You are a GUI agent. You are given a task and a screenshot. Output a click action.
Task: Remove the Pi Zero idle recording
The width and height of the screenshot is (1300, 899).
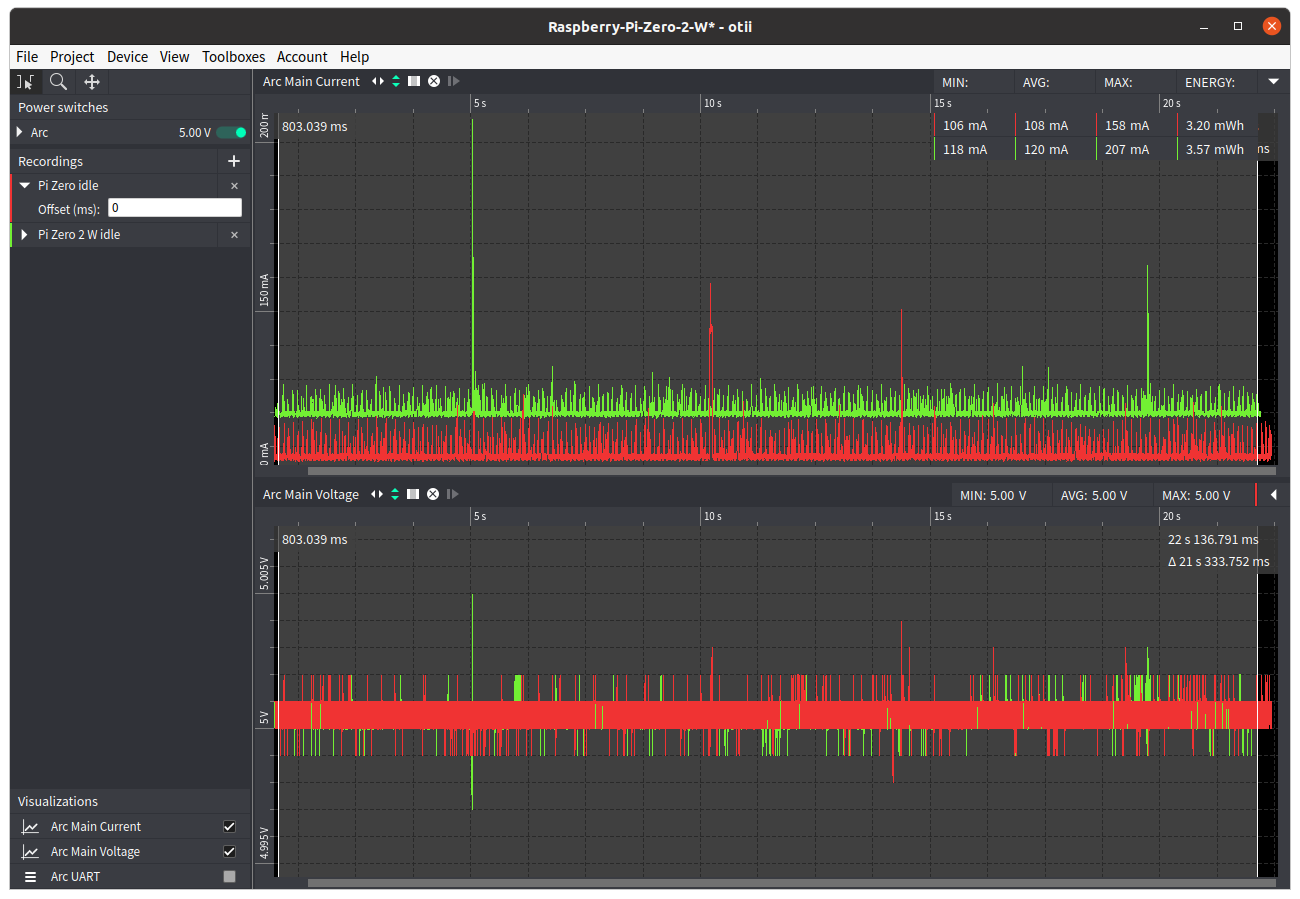[x=235, y=186]
